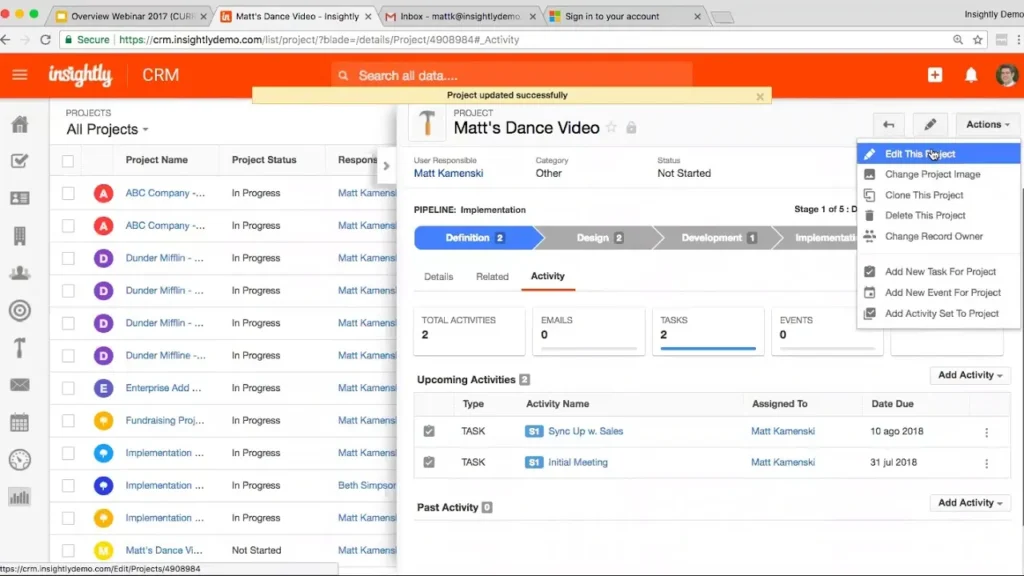This screenshot has width=1024, height=576.
Task: Check the select-all projects checkbox
Action: tap(68, 160)
